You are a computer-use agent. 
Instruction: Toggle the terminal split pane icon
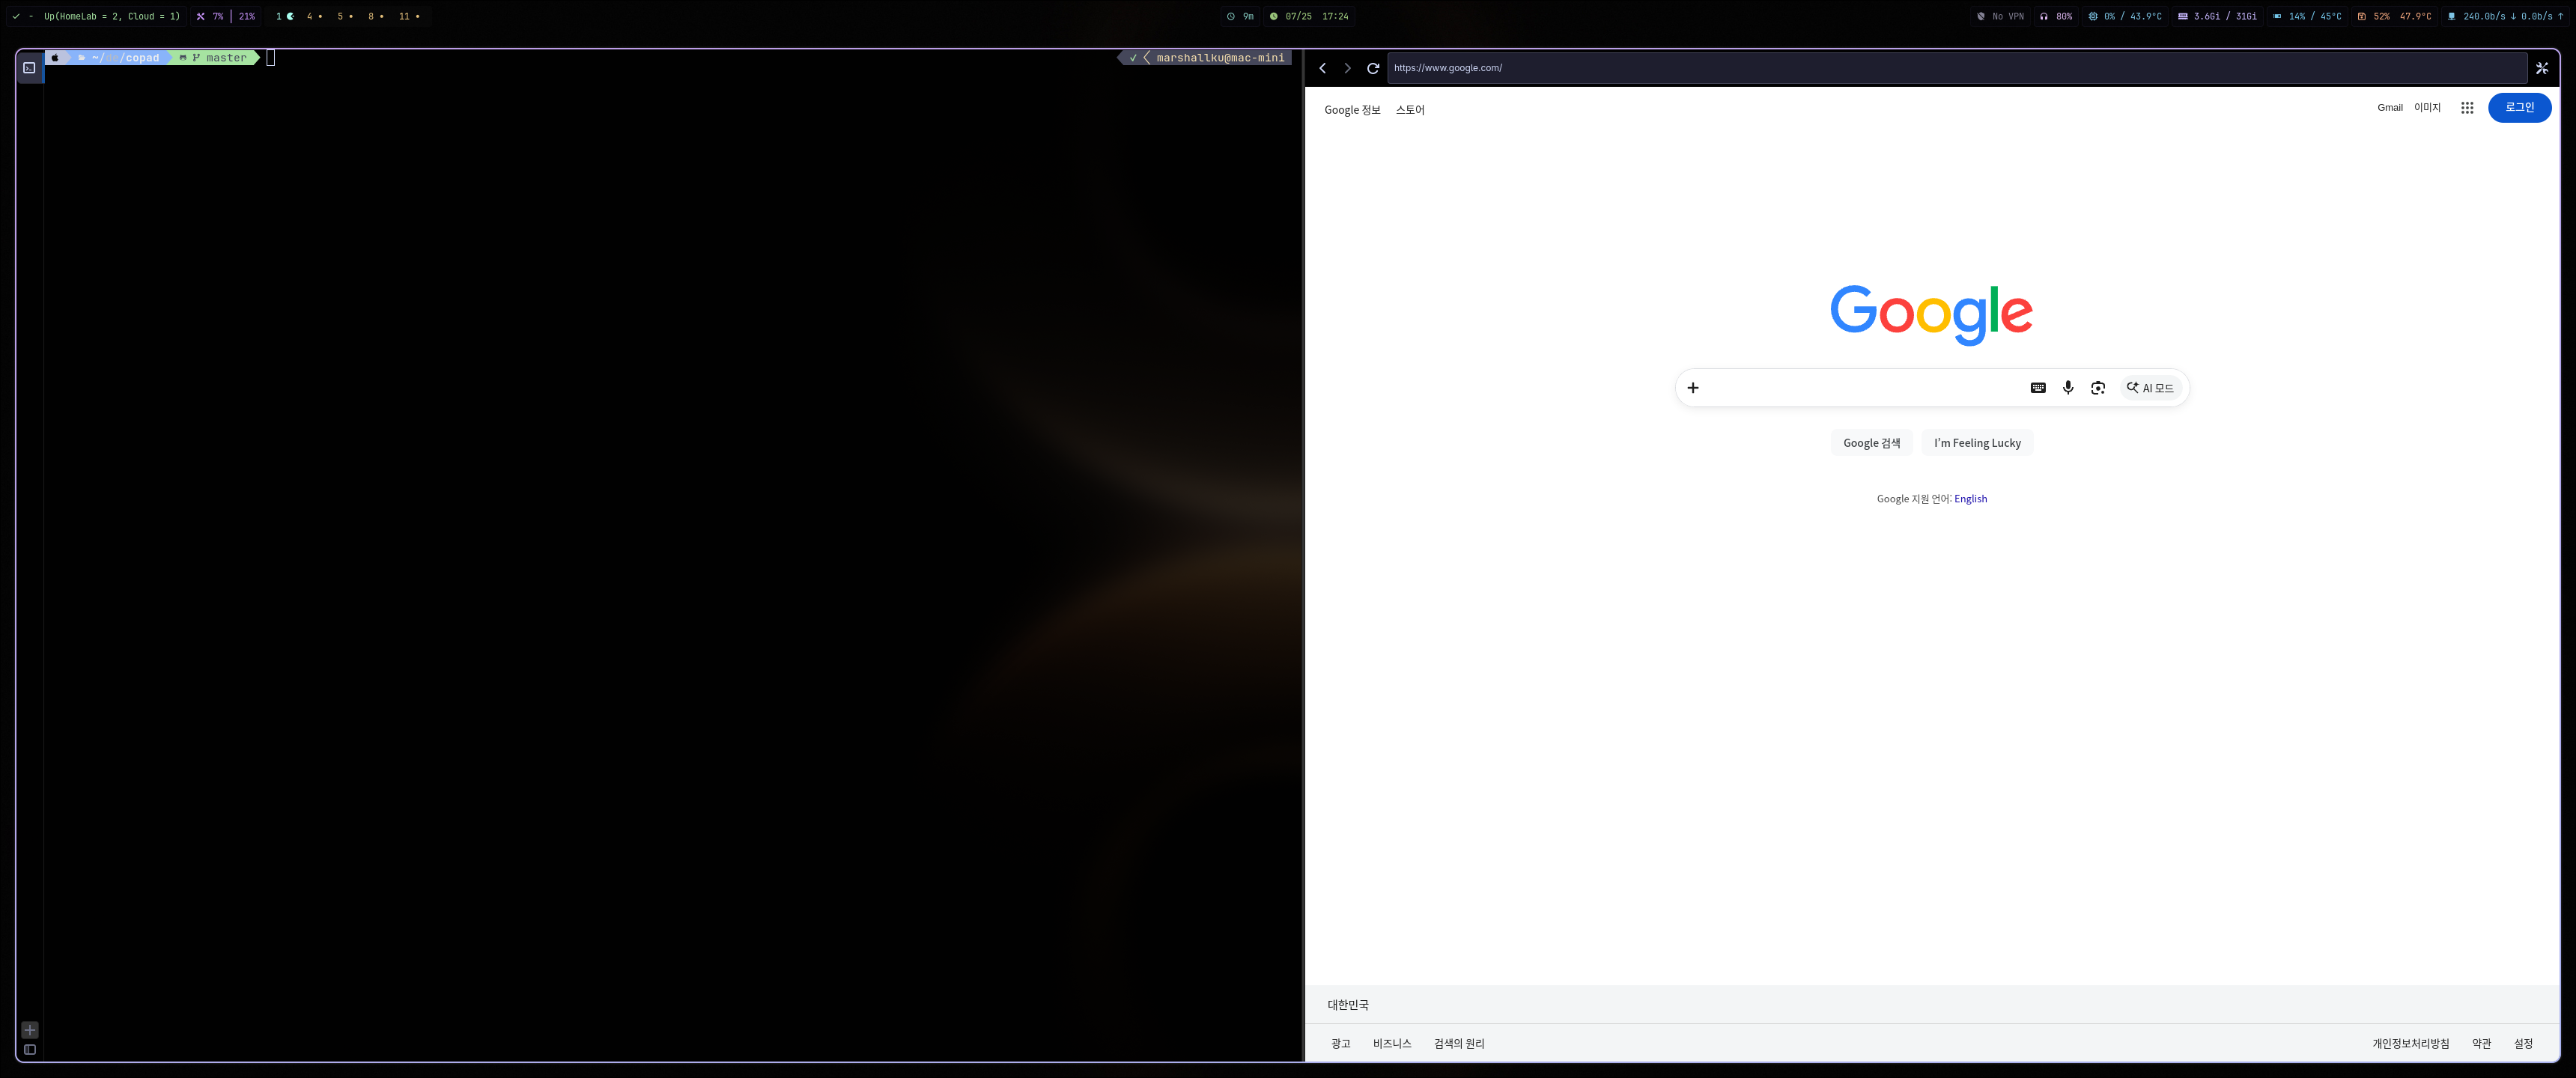[x=30, y=1050]
